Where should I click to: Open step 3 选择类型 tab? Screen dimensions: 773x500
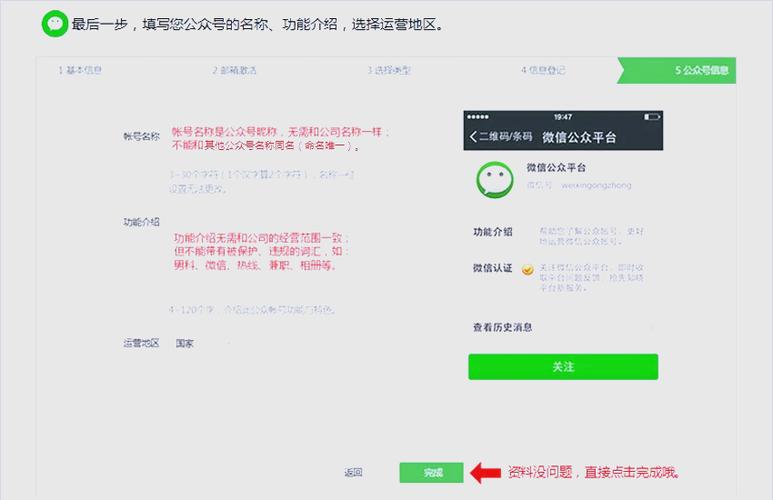pyautogui.click(x=389, y=70)
